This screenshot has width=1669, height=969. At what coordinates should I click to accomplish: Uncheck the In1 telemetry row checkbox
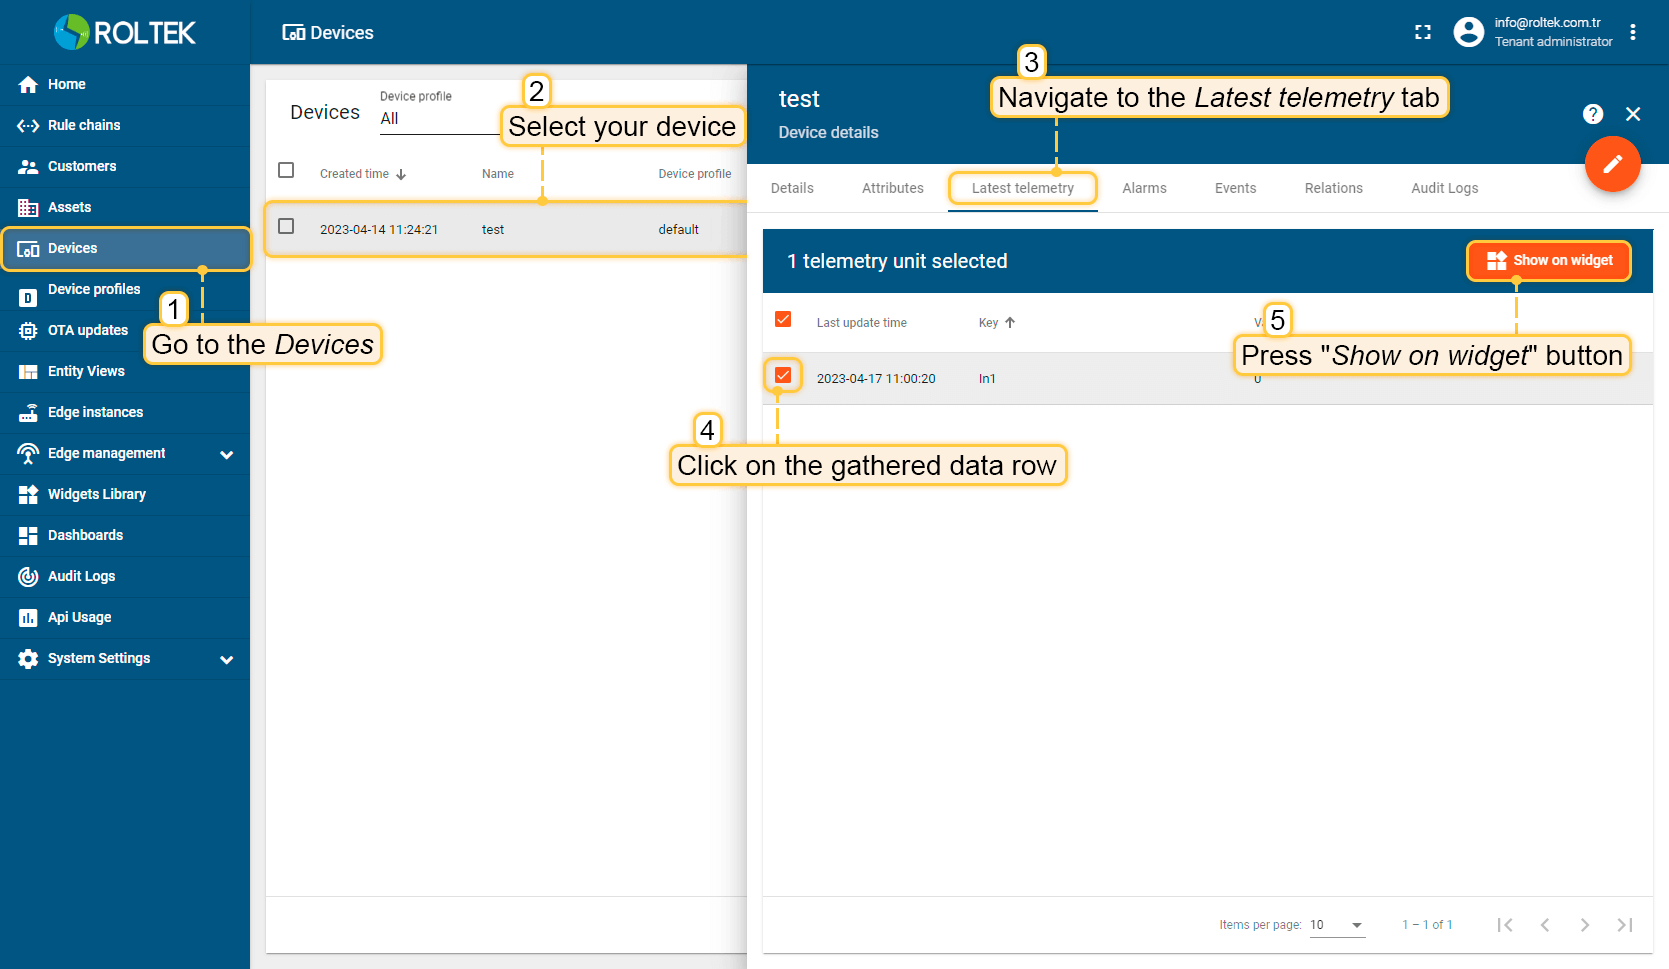(x=783, y=376)
